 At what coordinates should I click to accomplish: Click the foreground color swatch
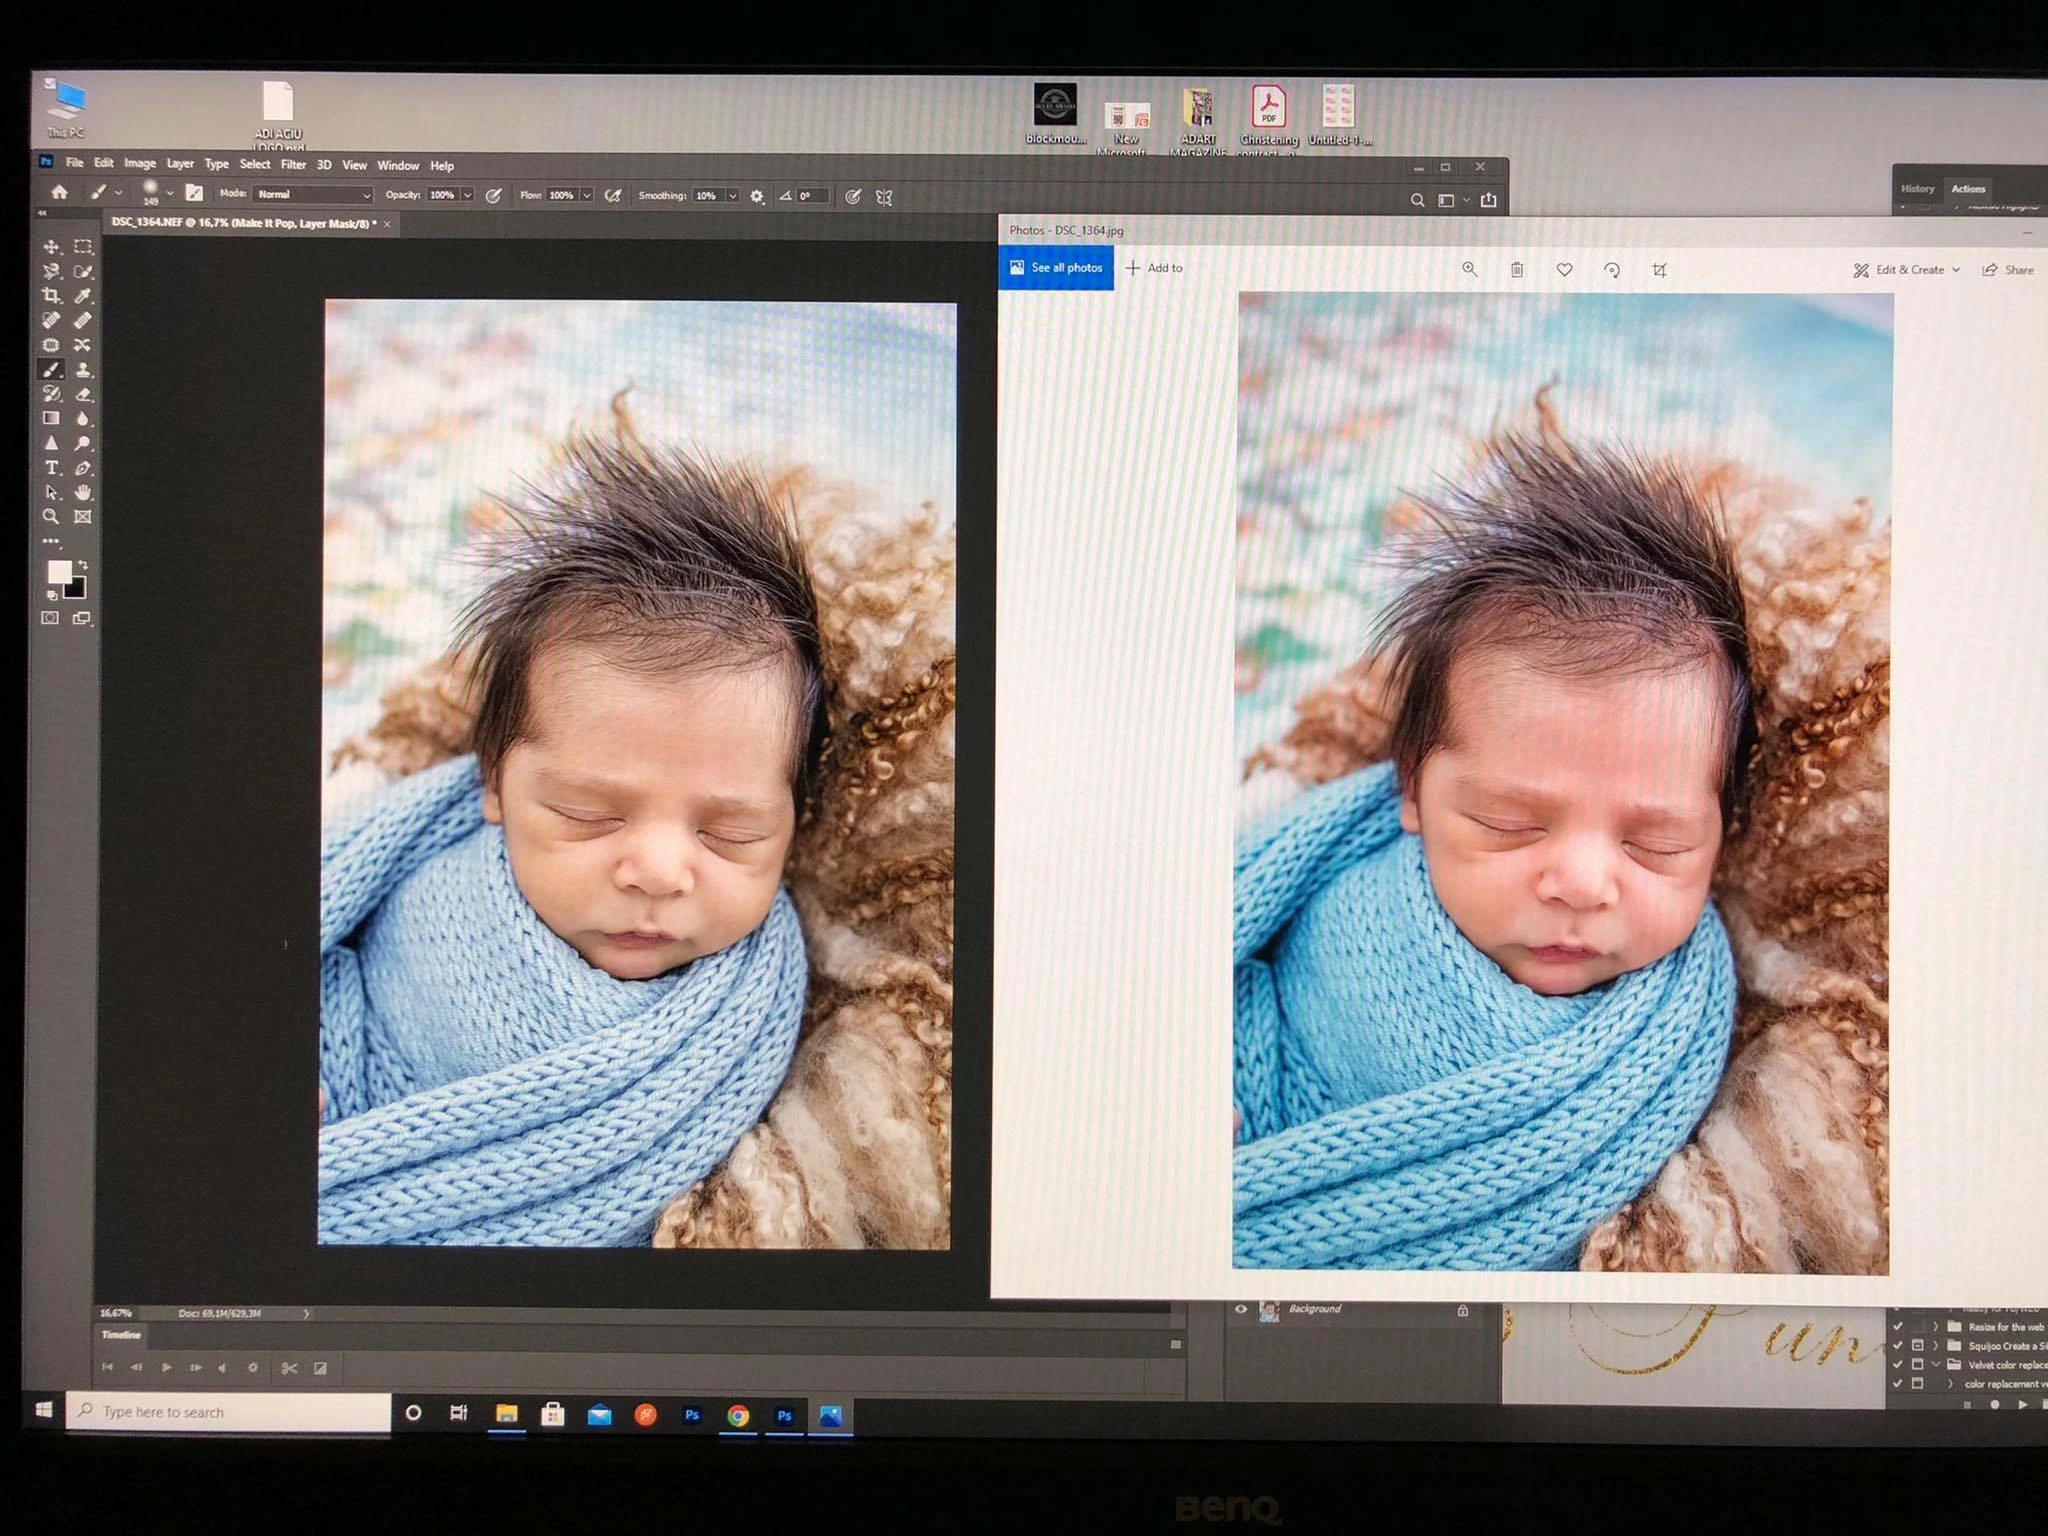tap(59, 571)
